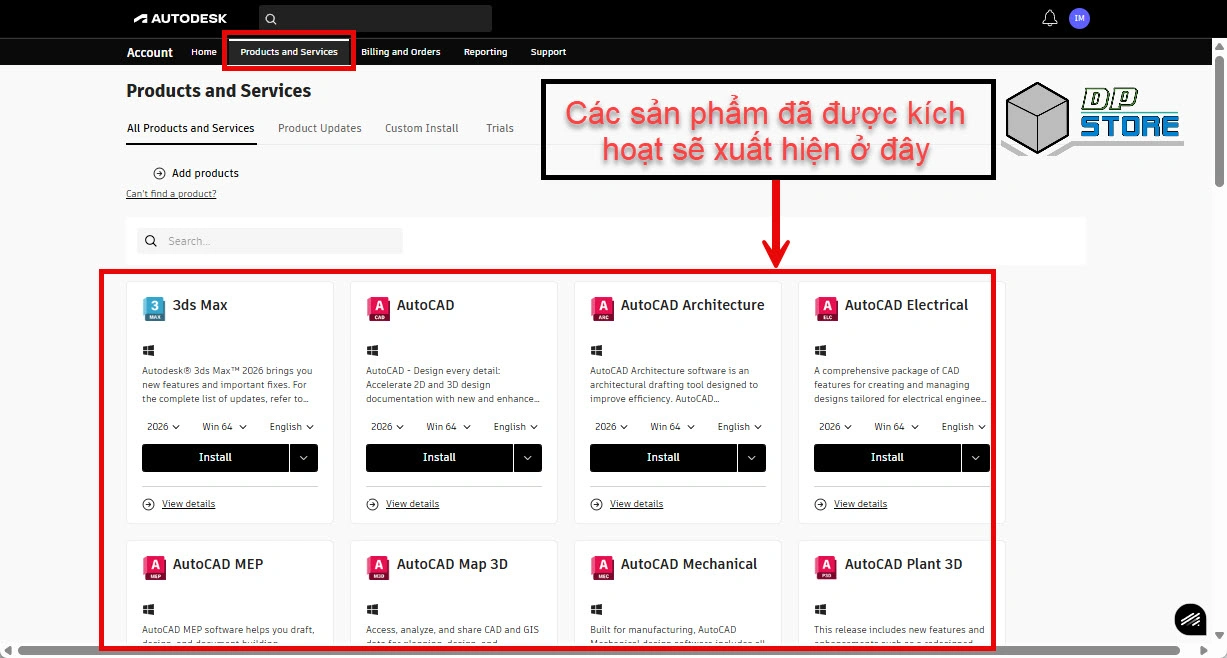Expand AutoCAD Architecture Install options arrow
1227x658 pixels.
coord(752,458)
